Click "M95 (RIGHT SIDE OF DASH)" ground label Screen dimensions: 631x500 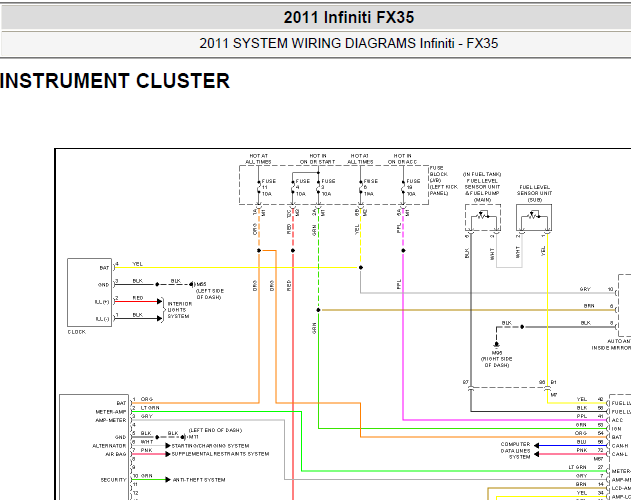coord(496,359)
